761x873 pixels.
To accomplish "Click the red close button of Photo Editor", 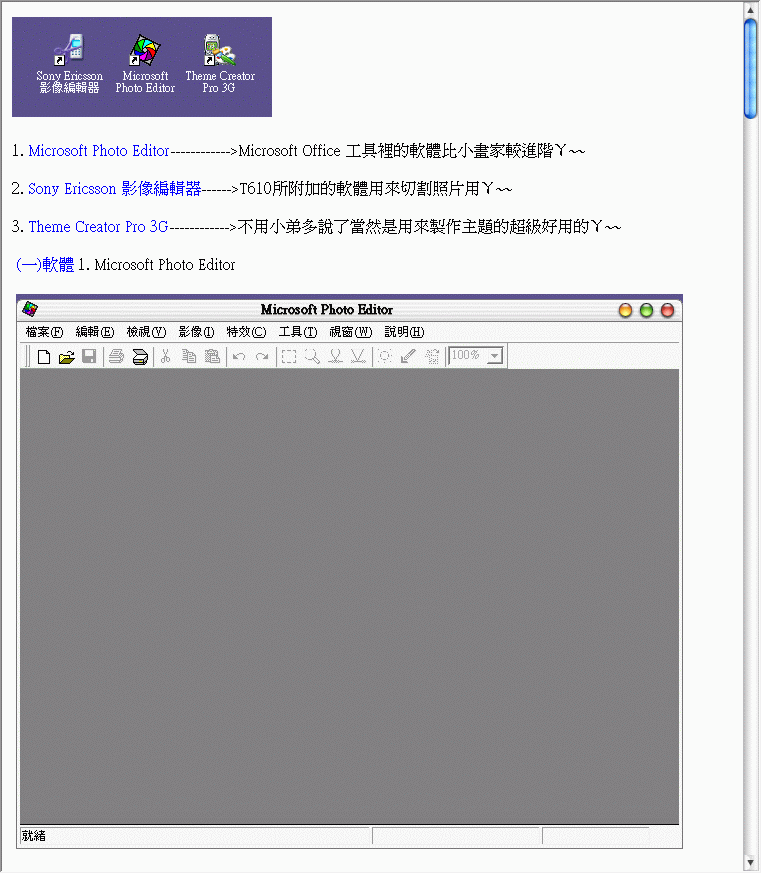I will 667,310.
